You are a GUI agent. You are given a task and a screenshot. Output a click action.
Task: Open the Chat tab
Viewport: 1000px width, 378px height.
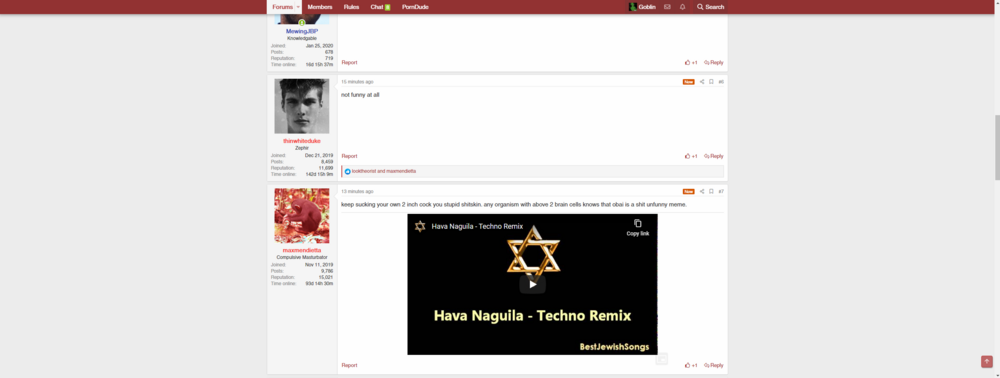(x=380, y=7)
